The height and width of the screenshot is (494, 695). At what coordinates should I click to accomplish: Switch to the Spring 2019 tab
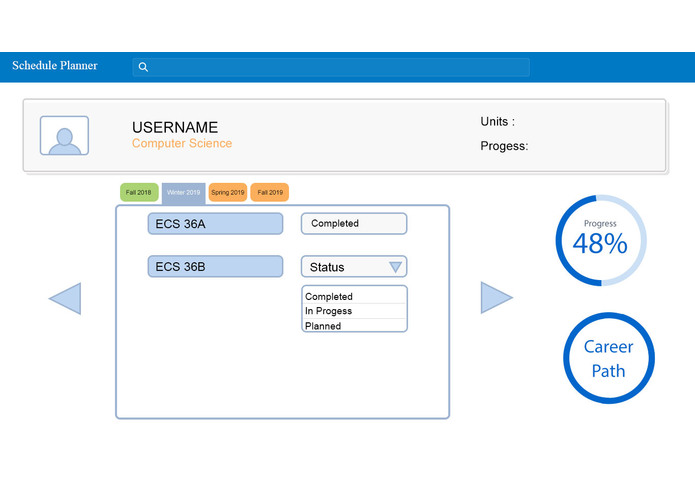point(227,192)
